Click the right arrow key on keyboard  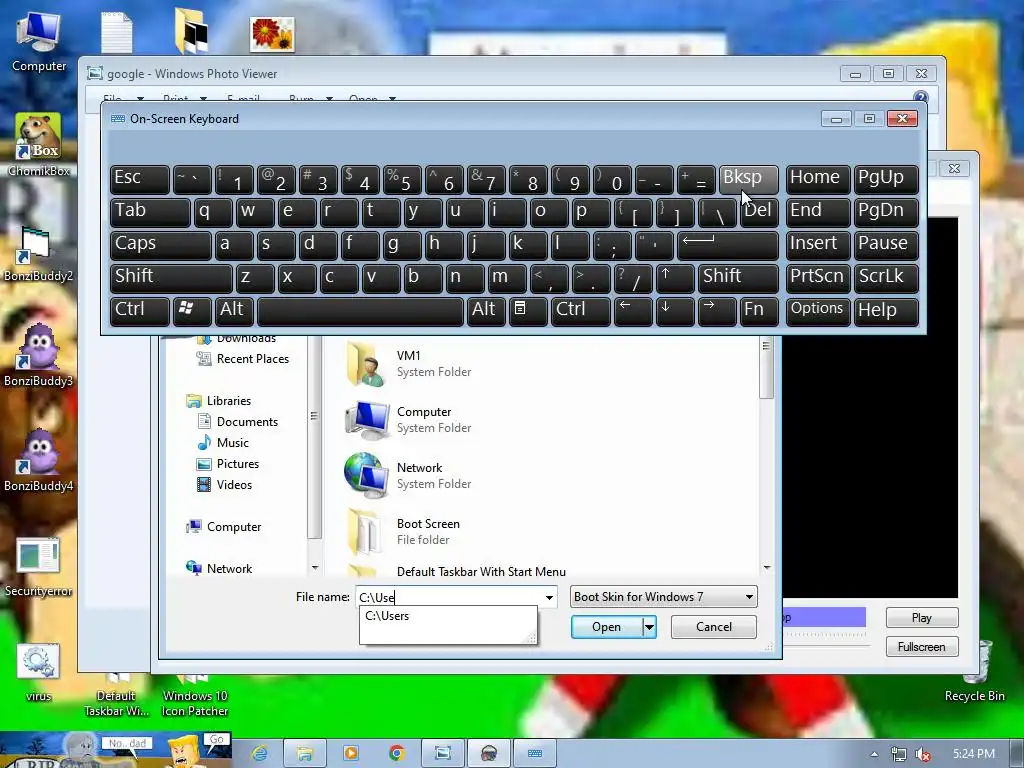716,310
